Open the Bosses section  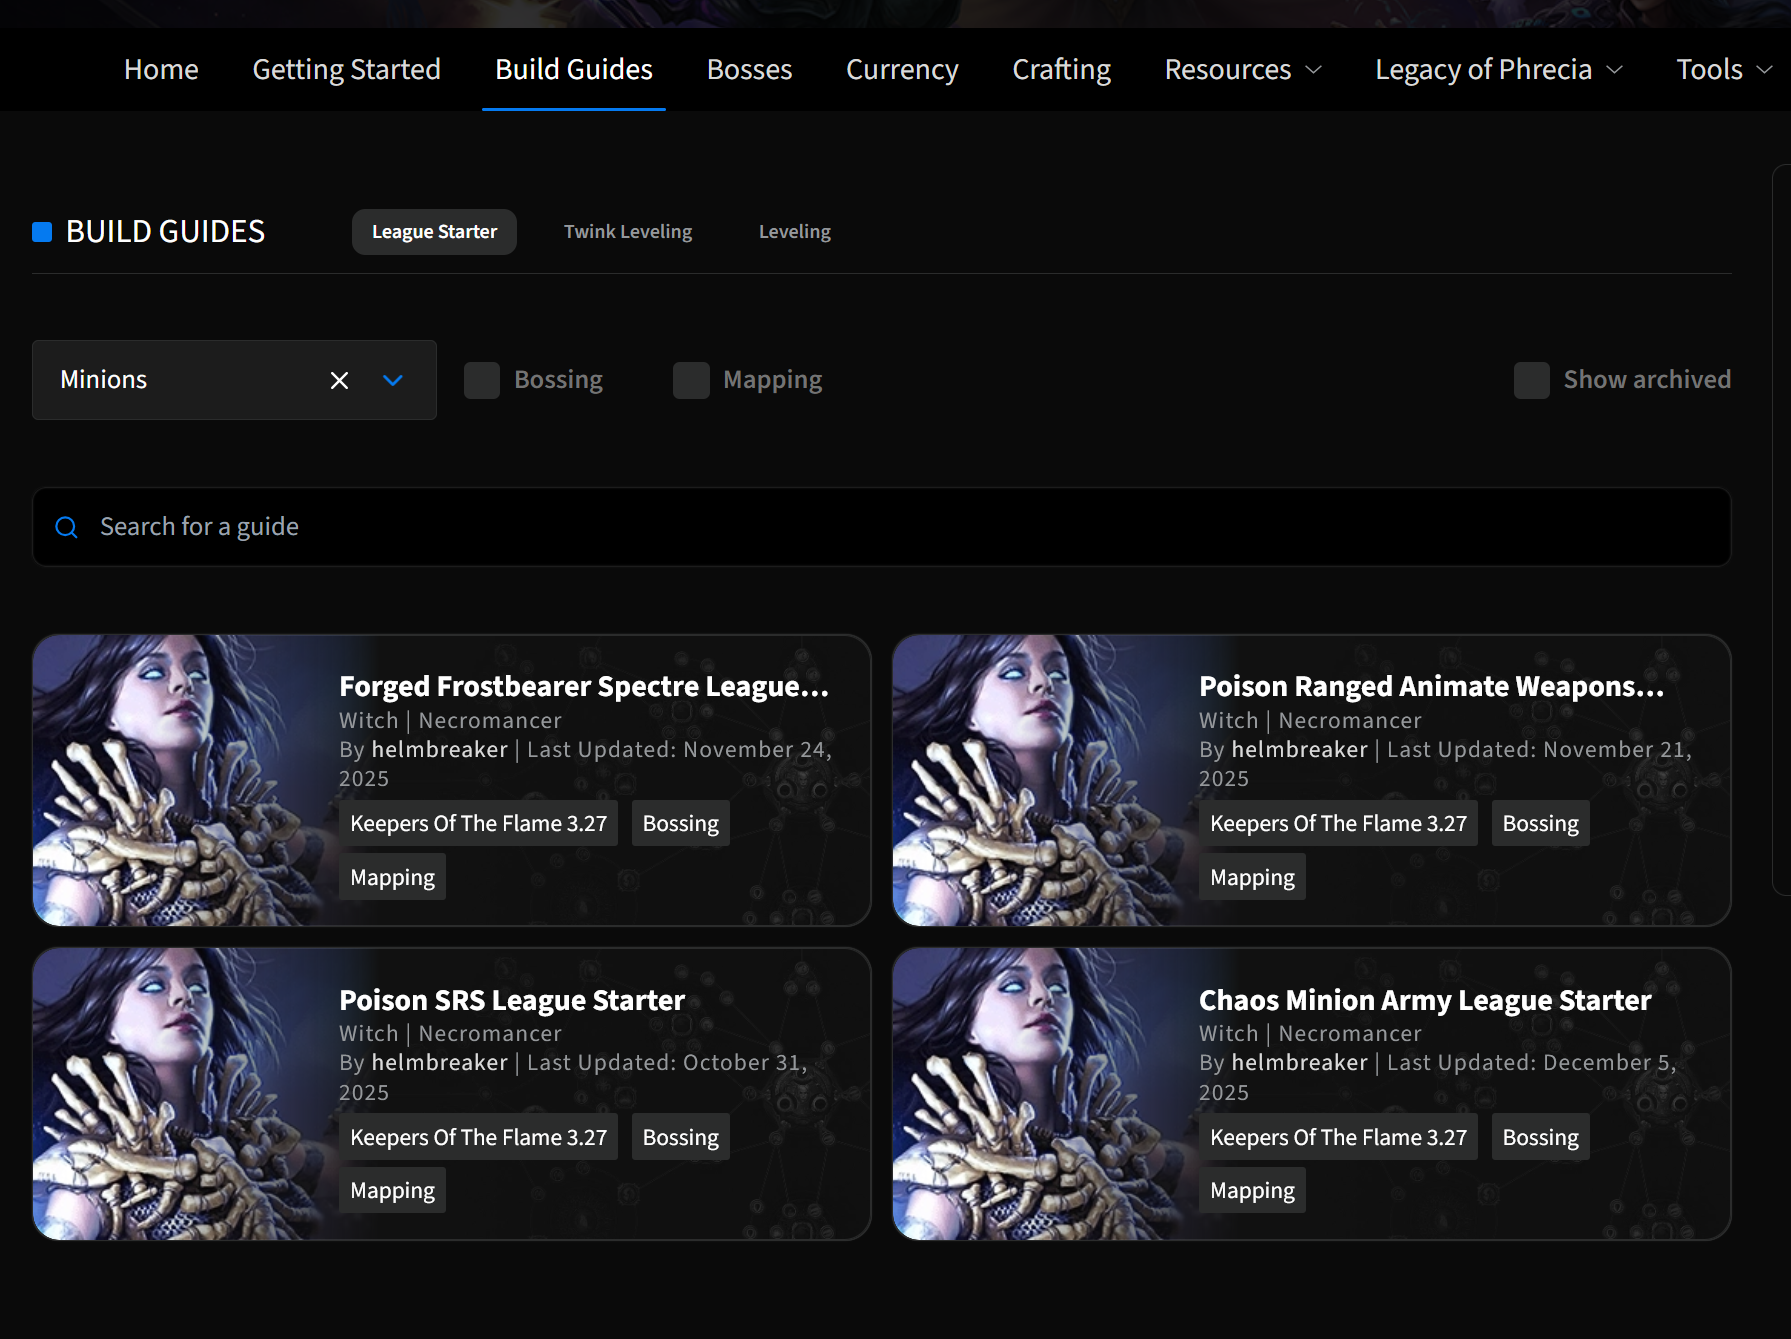(x=749, y=69)
